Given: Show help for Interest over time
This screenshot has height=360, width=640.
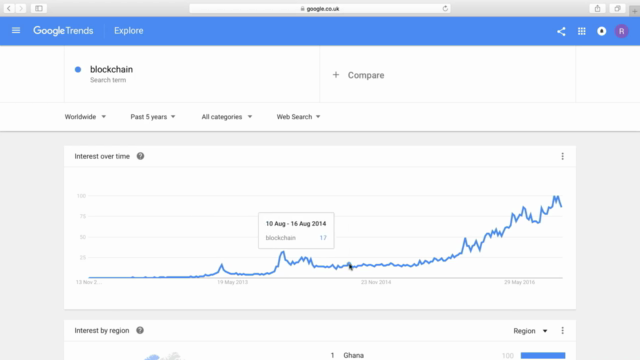Looking at the screenshot, I should [x=140, y=156].
